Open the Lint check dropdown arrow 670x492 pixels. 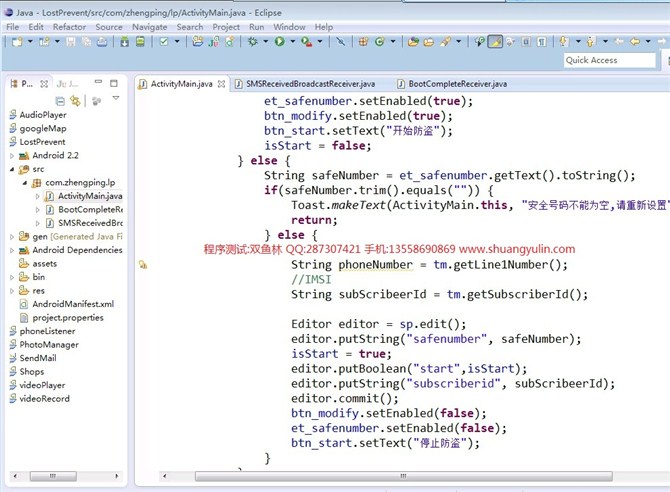(x=177, y=41)
